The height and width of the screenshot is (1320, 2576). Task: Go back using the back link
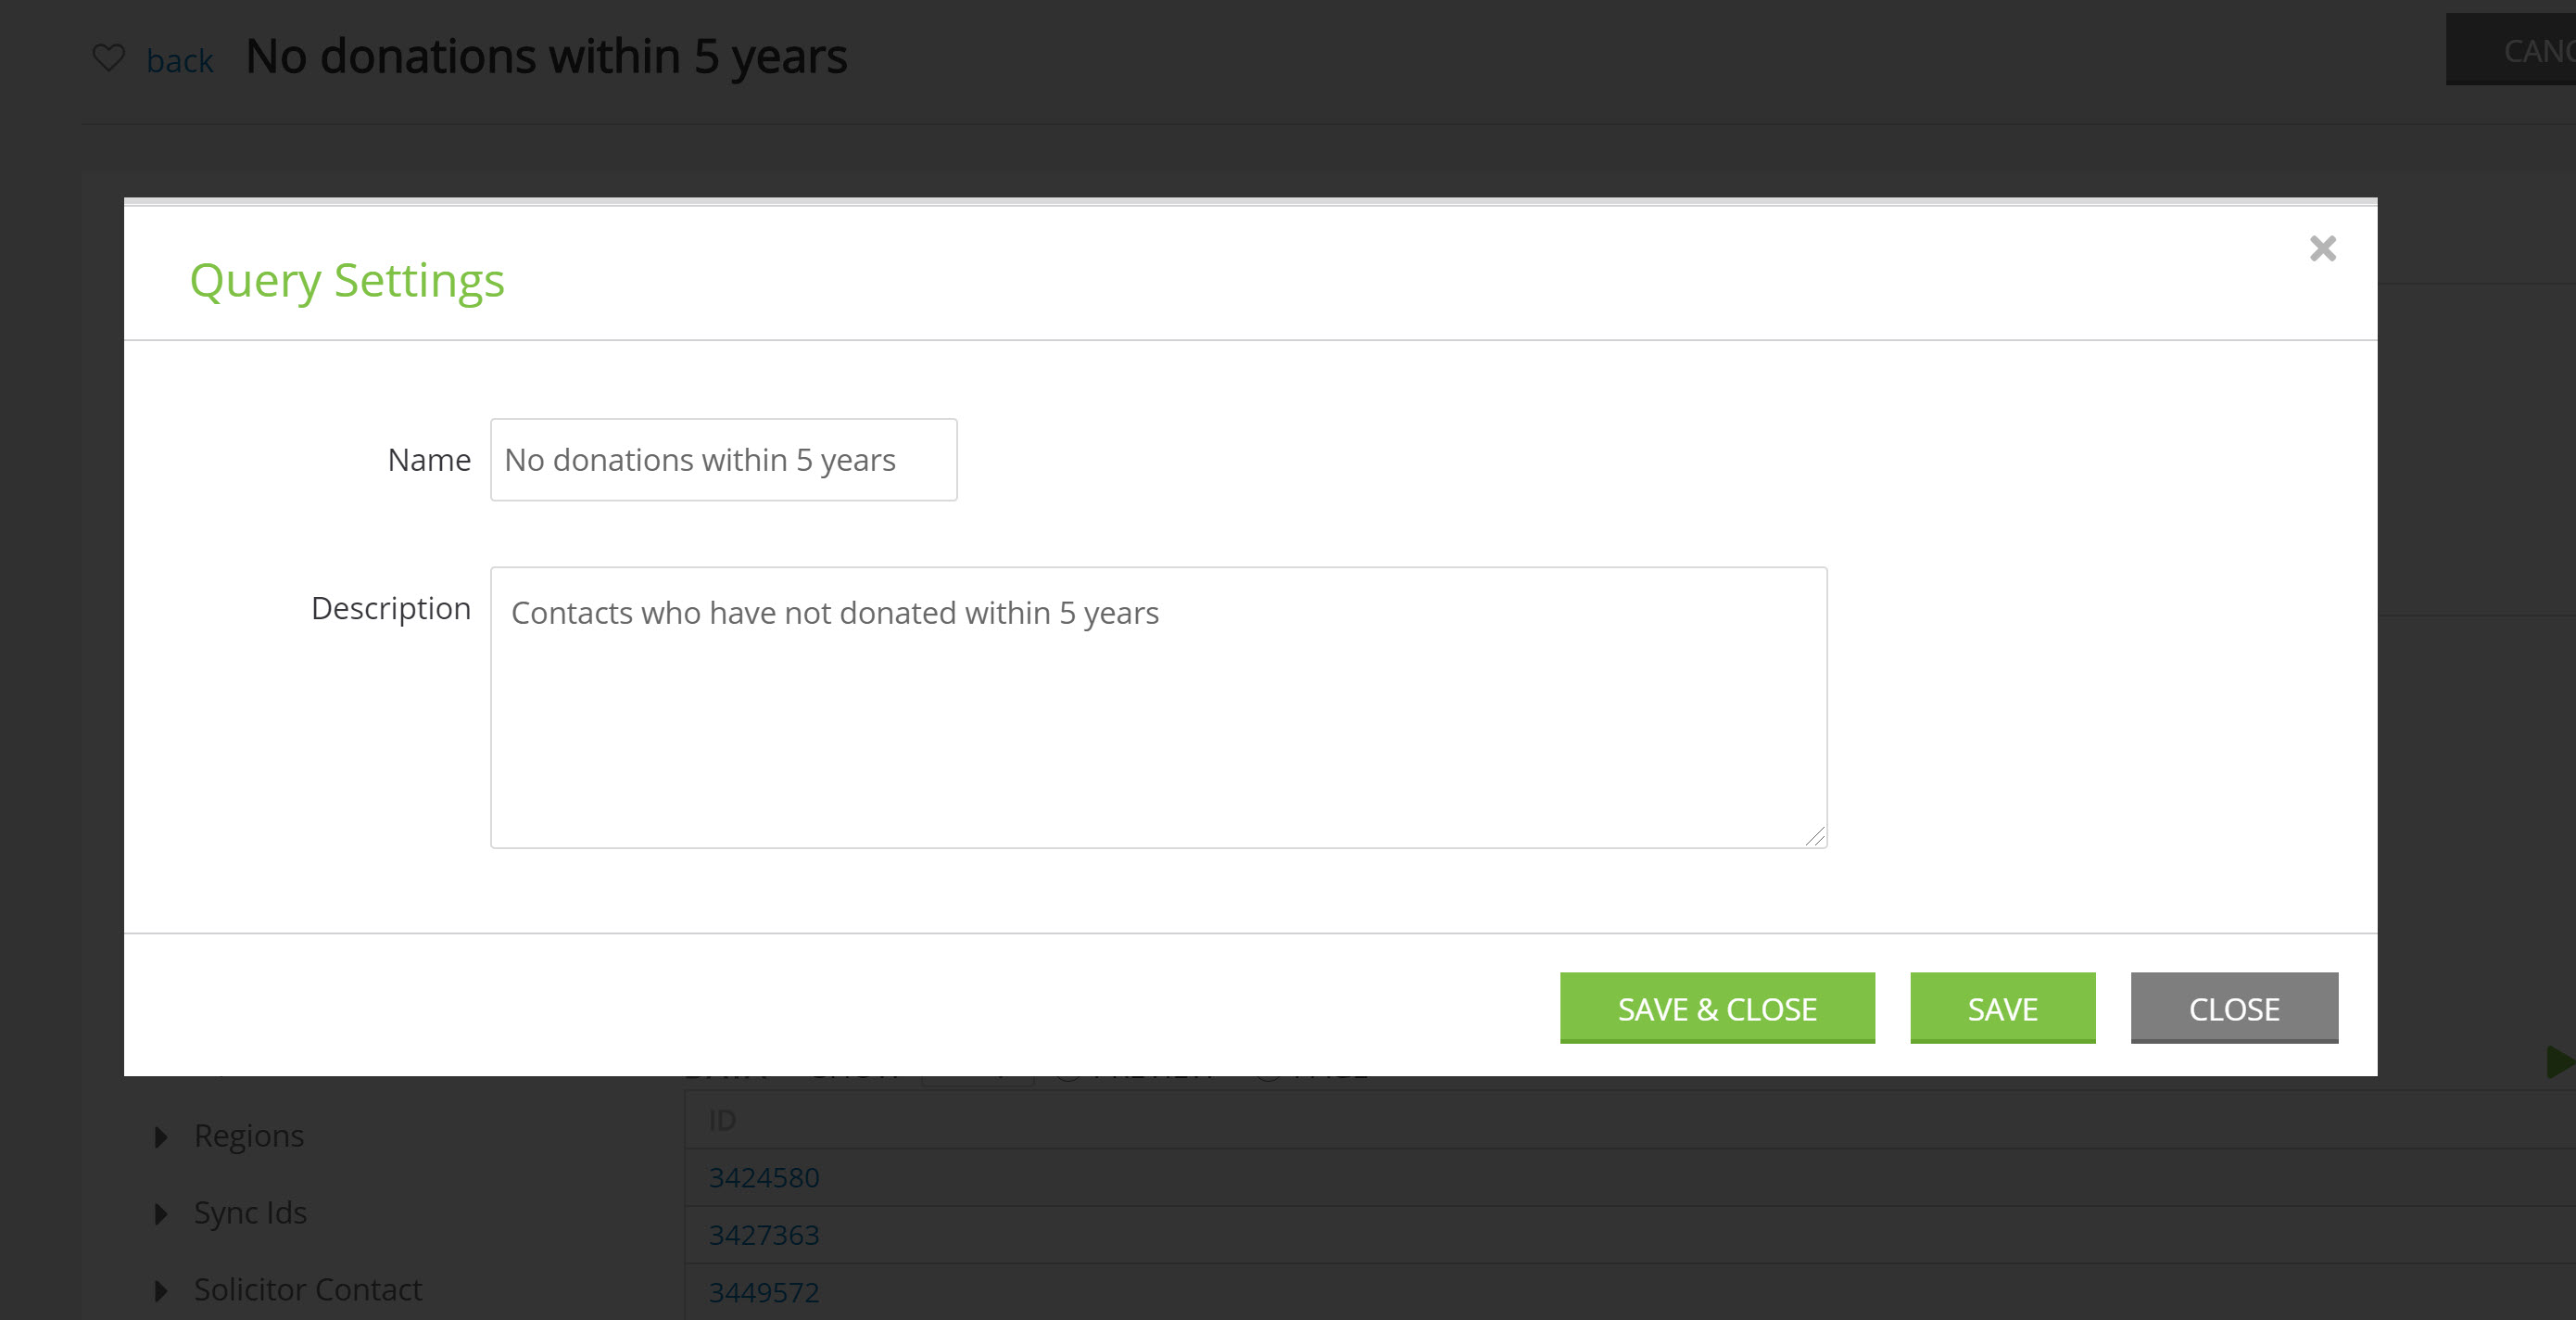pyautogui.click(x=180, y=61)
